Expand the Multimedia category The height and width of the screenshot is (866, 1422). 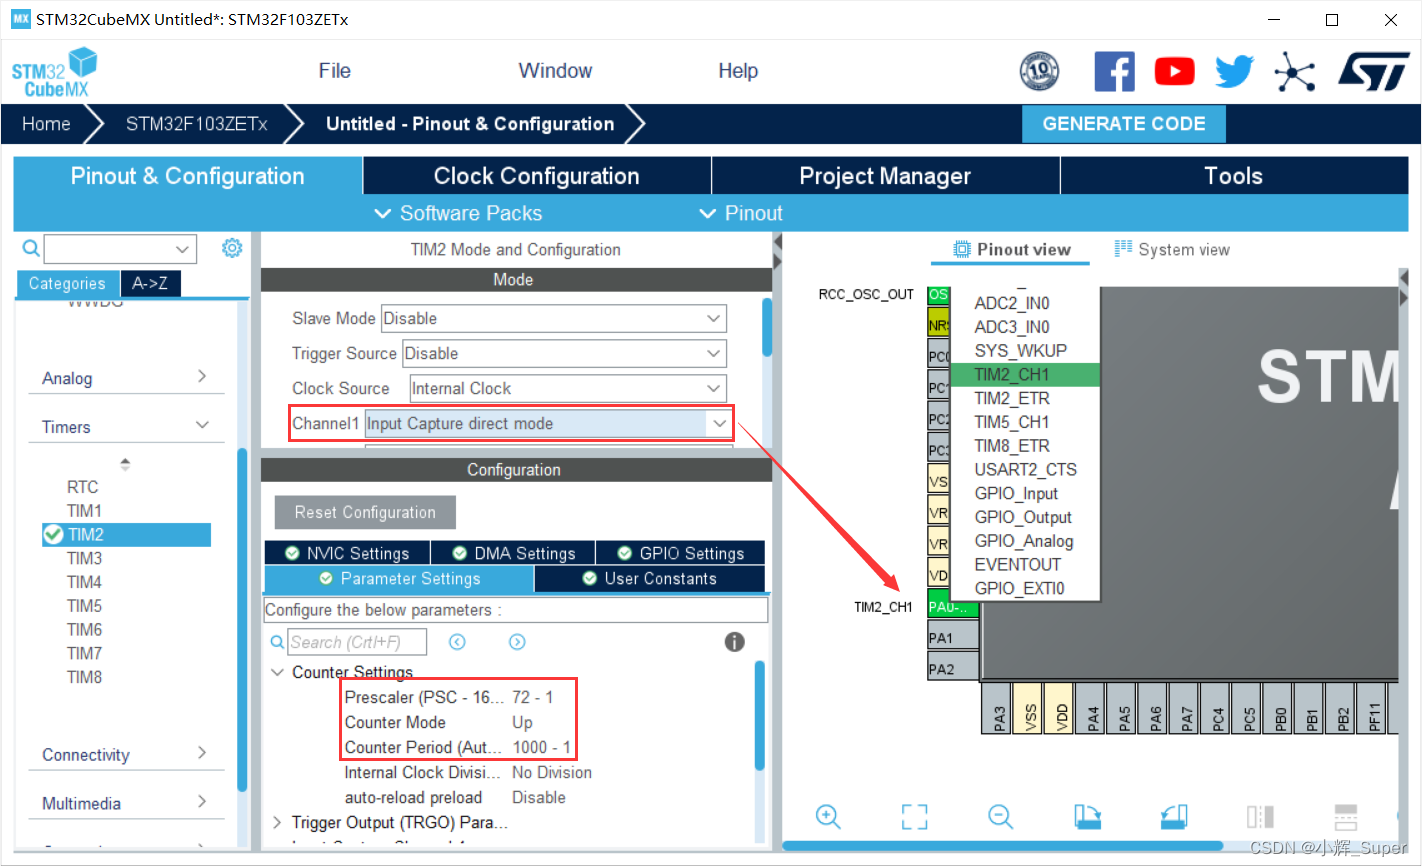pyautogui.click(x=126, y=803)
